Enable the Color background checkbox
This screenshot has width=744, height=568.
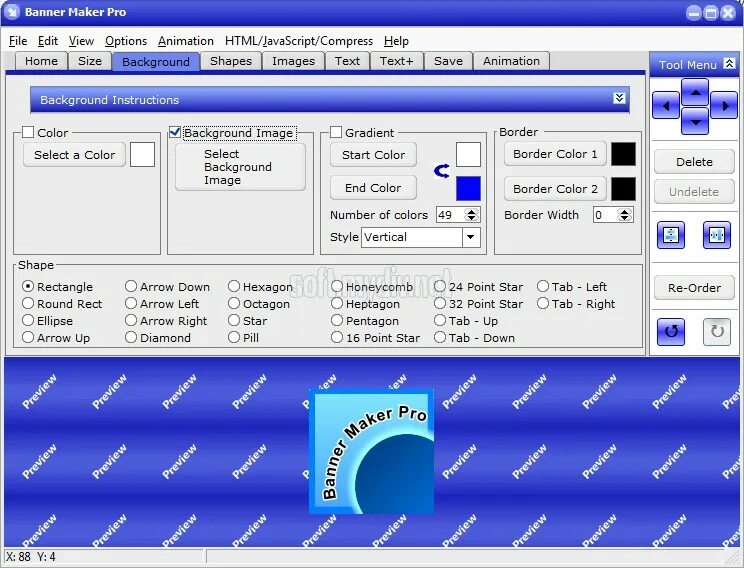tap(28, 132)
